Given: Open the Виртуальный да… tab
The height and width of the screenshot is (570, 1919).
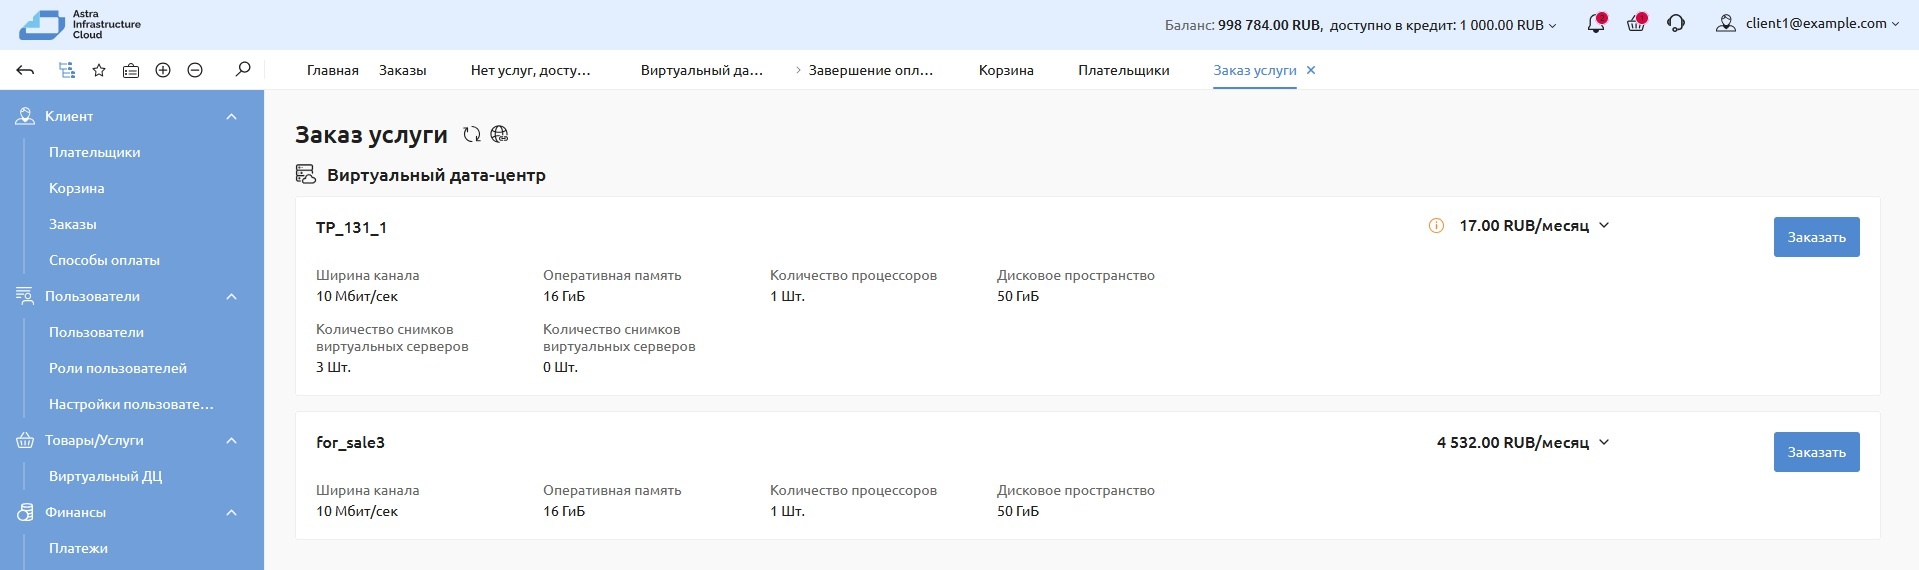Looking at the screenshot, I should (702, 70).
